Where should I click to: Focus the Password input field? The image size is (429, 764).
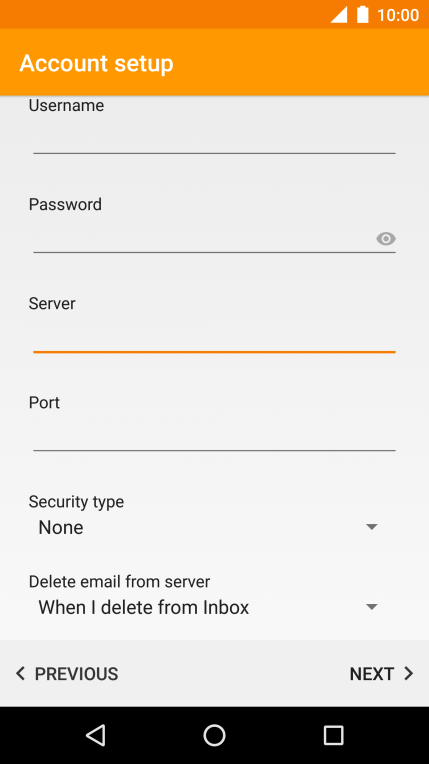pos(202,238)
